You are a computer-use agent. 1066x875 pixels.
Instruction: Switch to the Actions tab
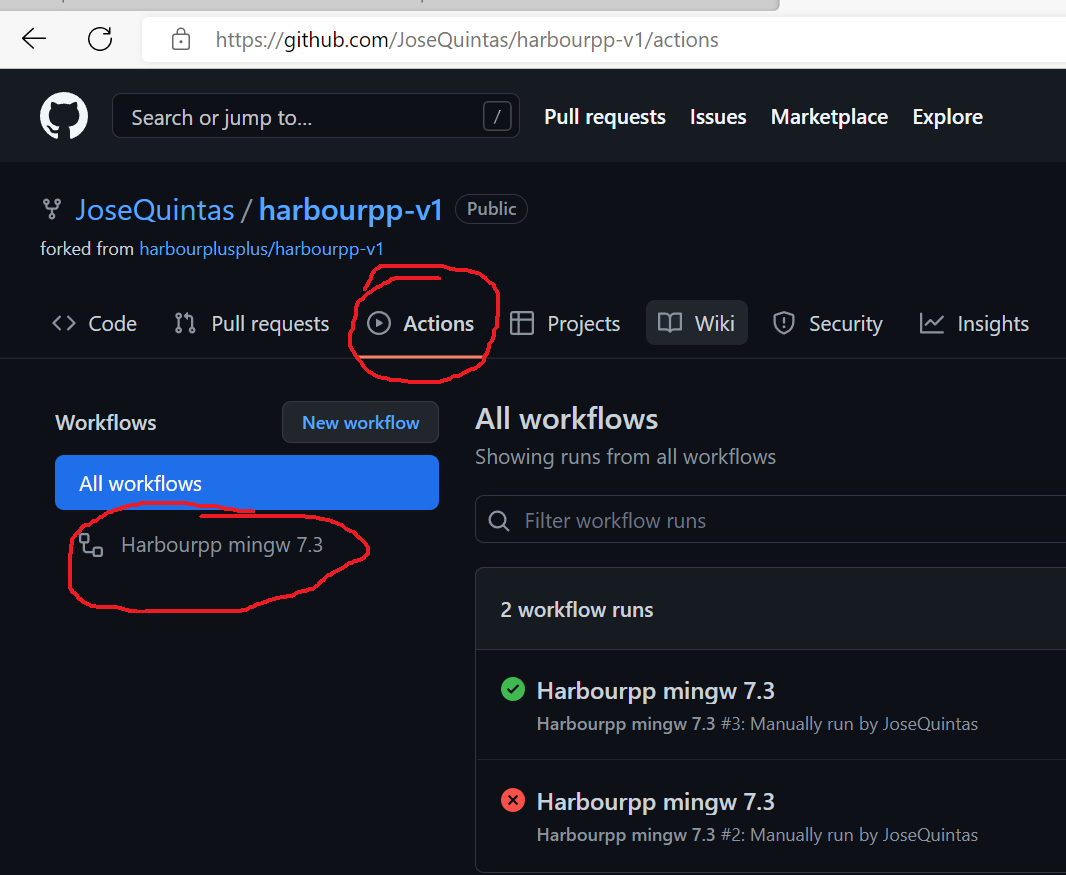[x=421, y=324]
